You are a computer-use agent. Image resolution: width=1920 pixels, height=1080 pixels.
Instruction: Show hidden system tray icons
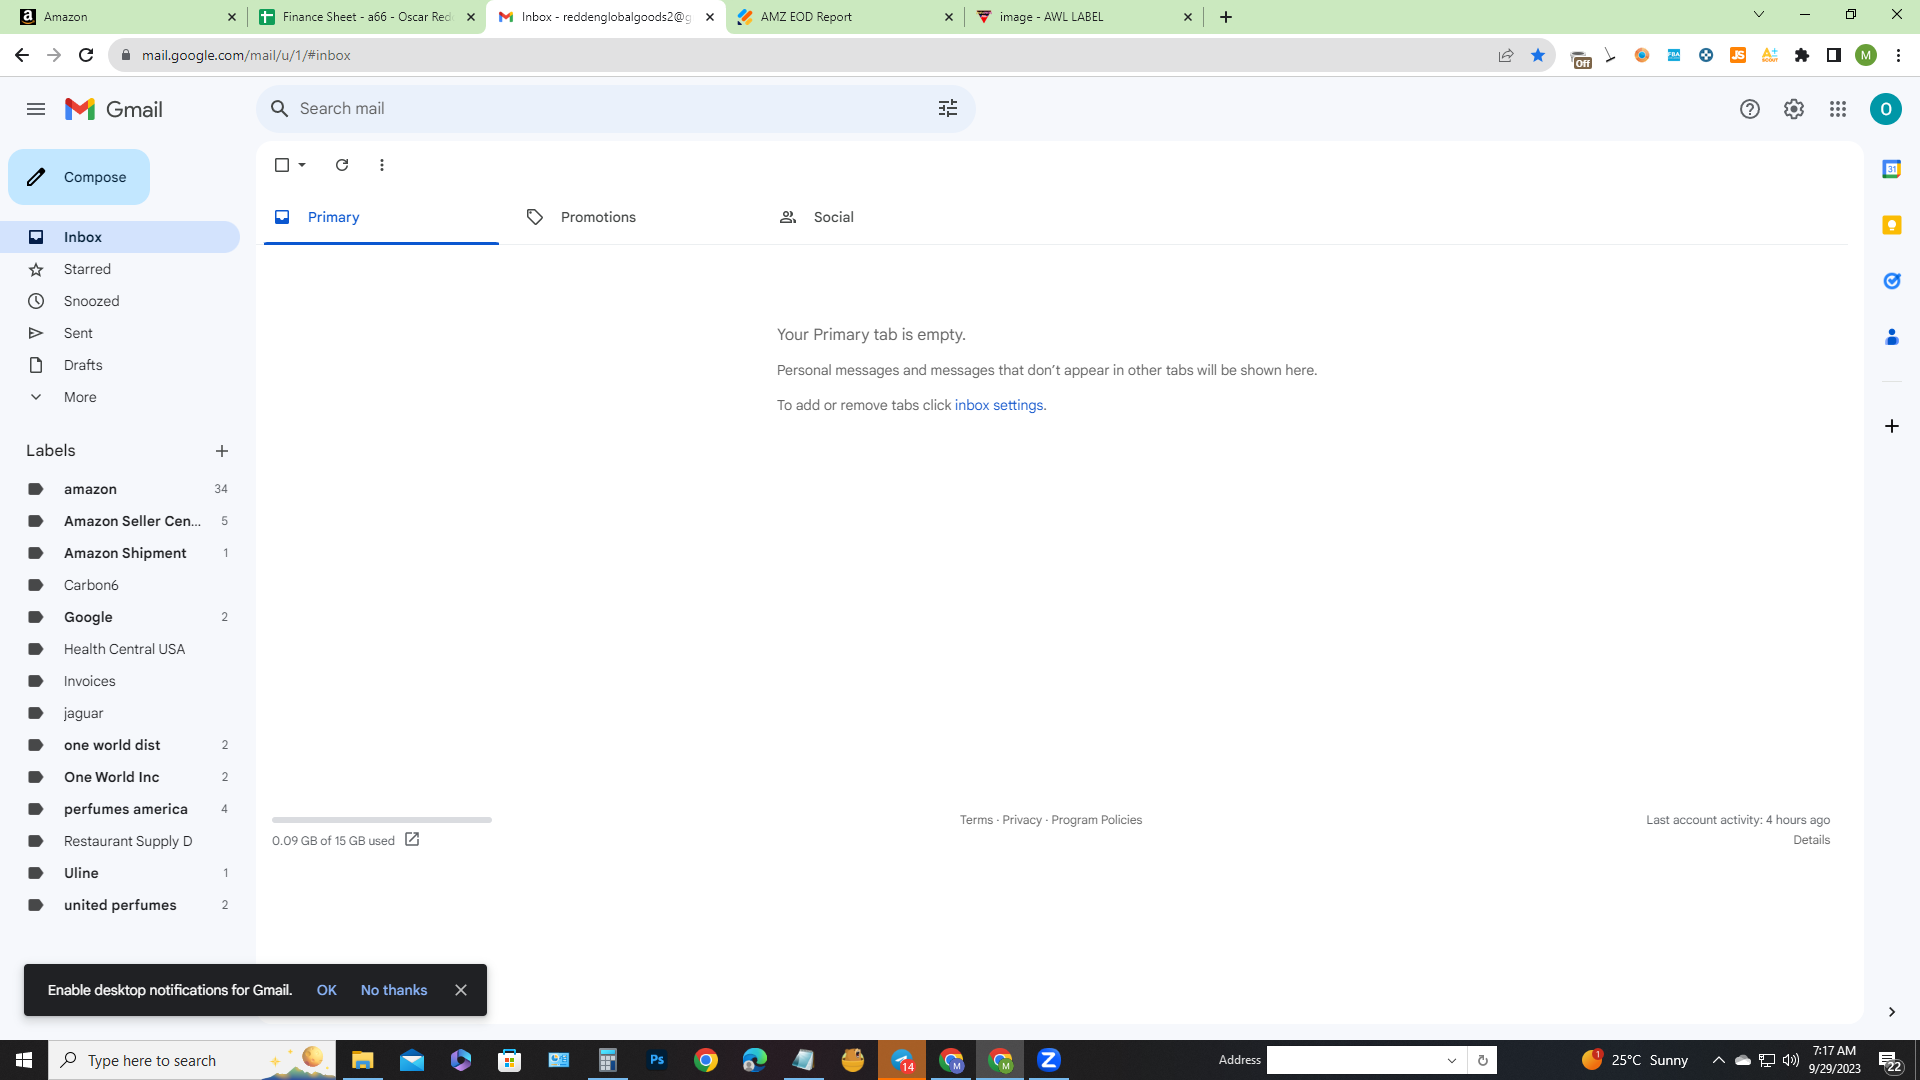1718,1060
